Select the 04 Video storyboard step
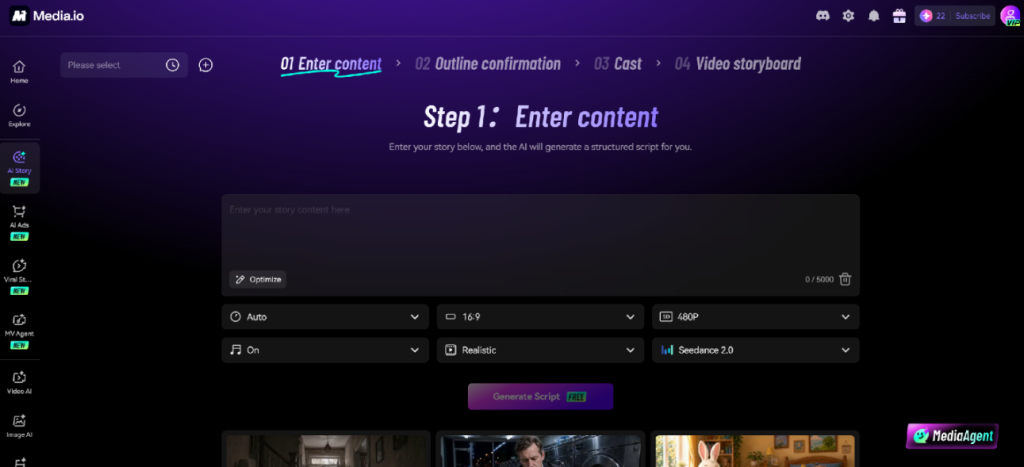The width and height of the screenshot is (1024, 467). (738, 64)
